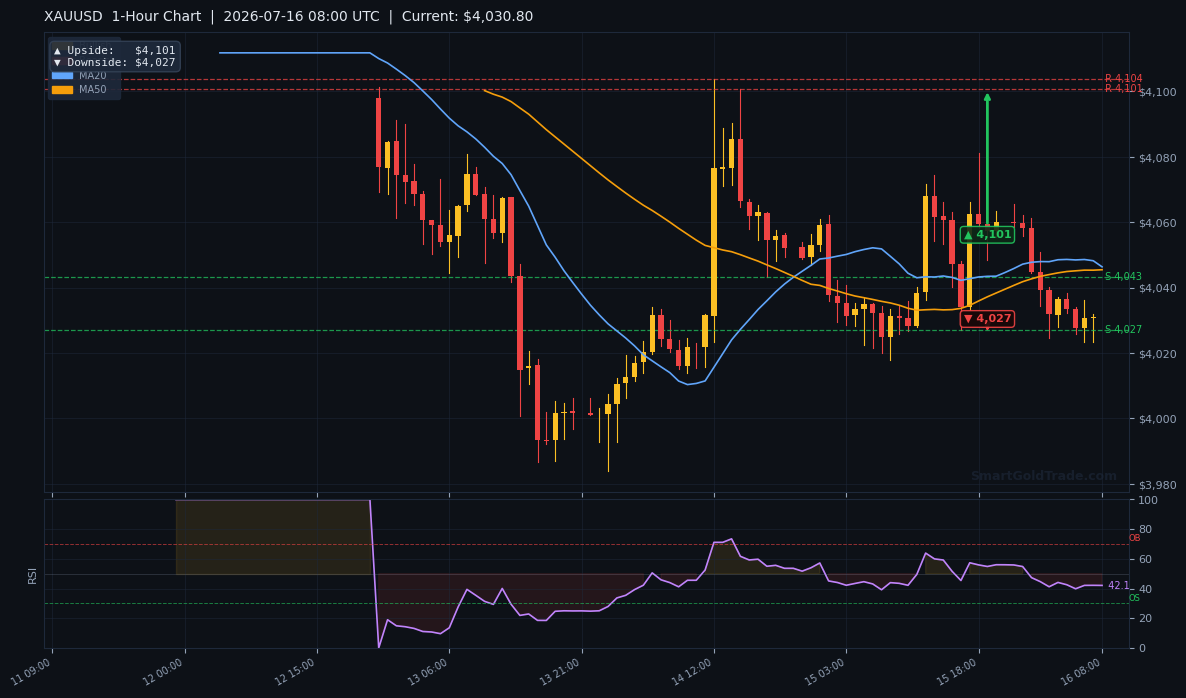The height and width of the screenshot is (698, 1186).
Task: Click the red 4,027 downside target tag
Action: coord(987,318)
